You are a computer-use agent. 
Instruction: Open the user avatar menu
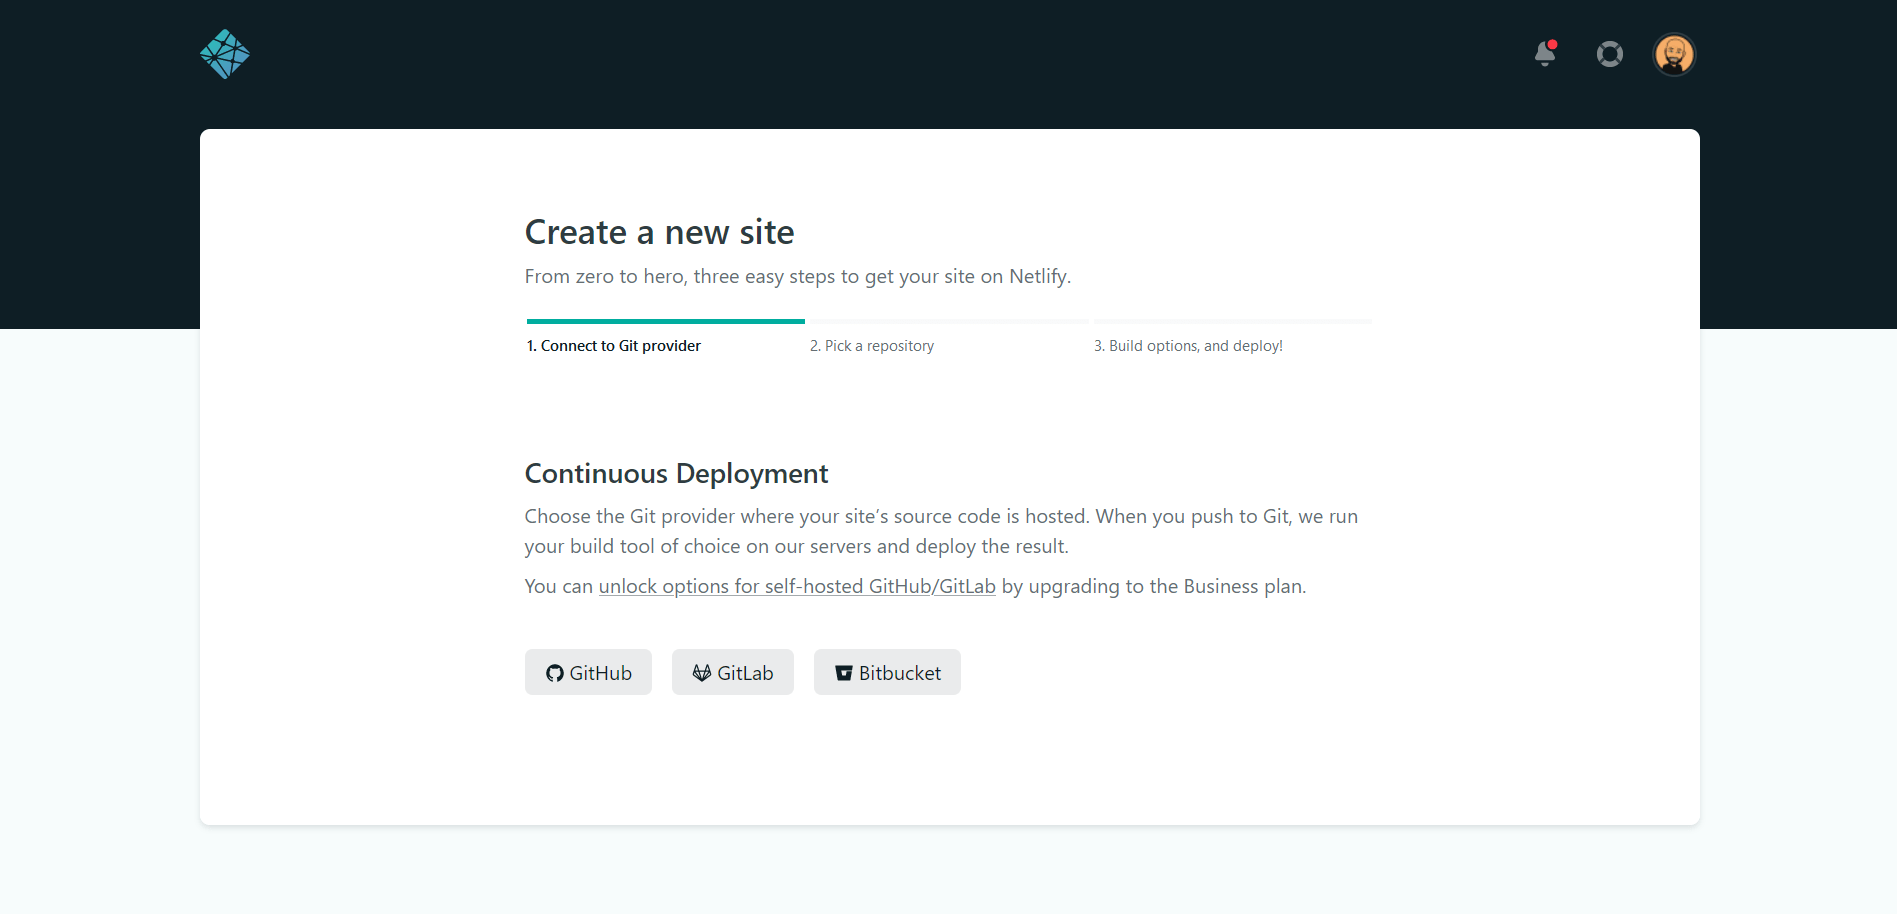pyautogui.click(x=1674, y=54)
